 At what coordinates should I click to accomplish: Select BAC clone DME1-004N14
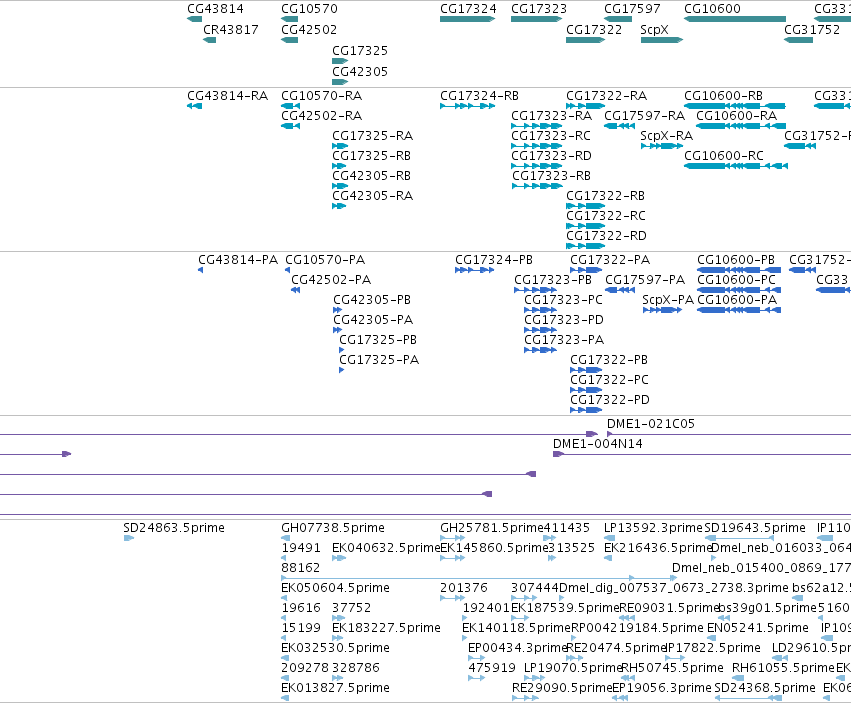[598, 444]
